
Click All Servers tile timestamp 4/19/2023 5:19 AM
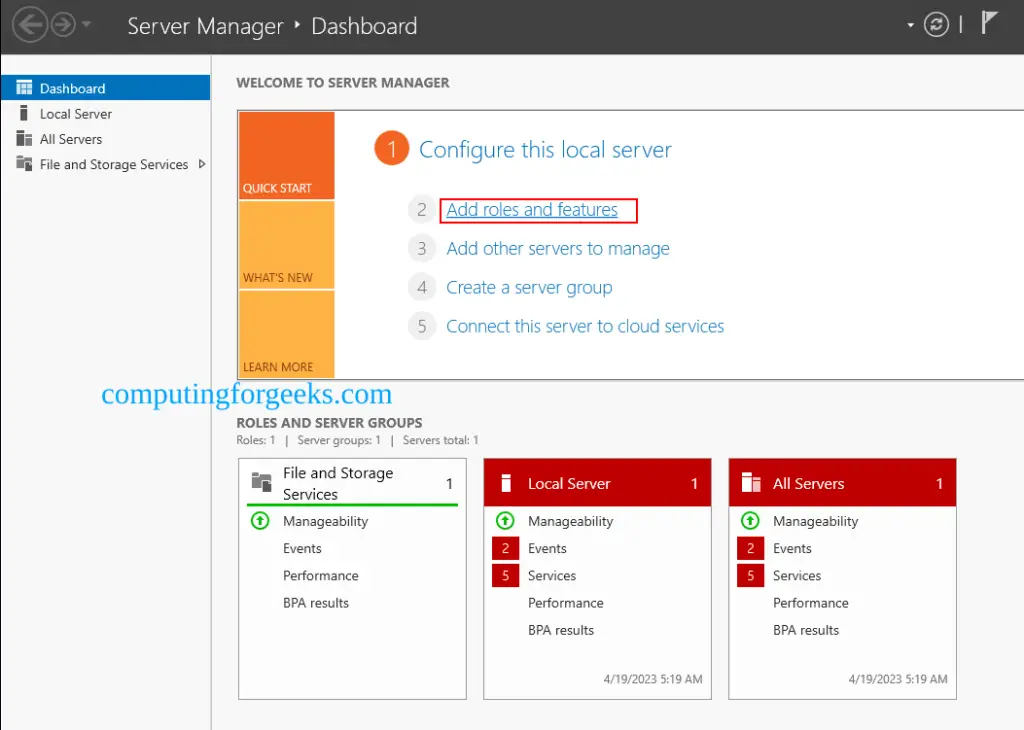pyautogui.click(x=898, y=679)
